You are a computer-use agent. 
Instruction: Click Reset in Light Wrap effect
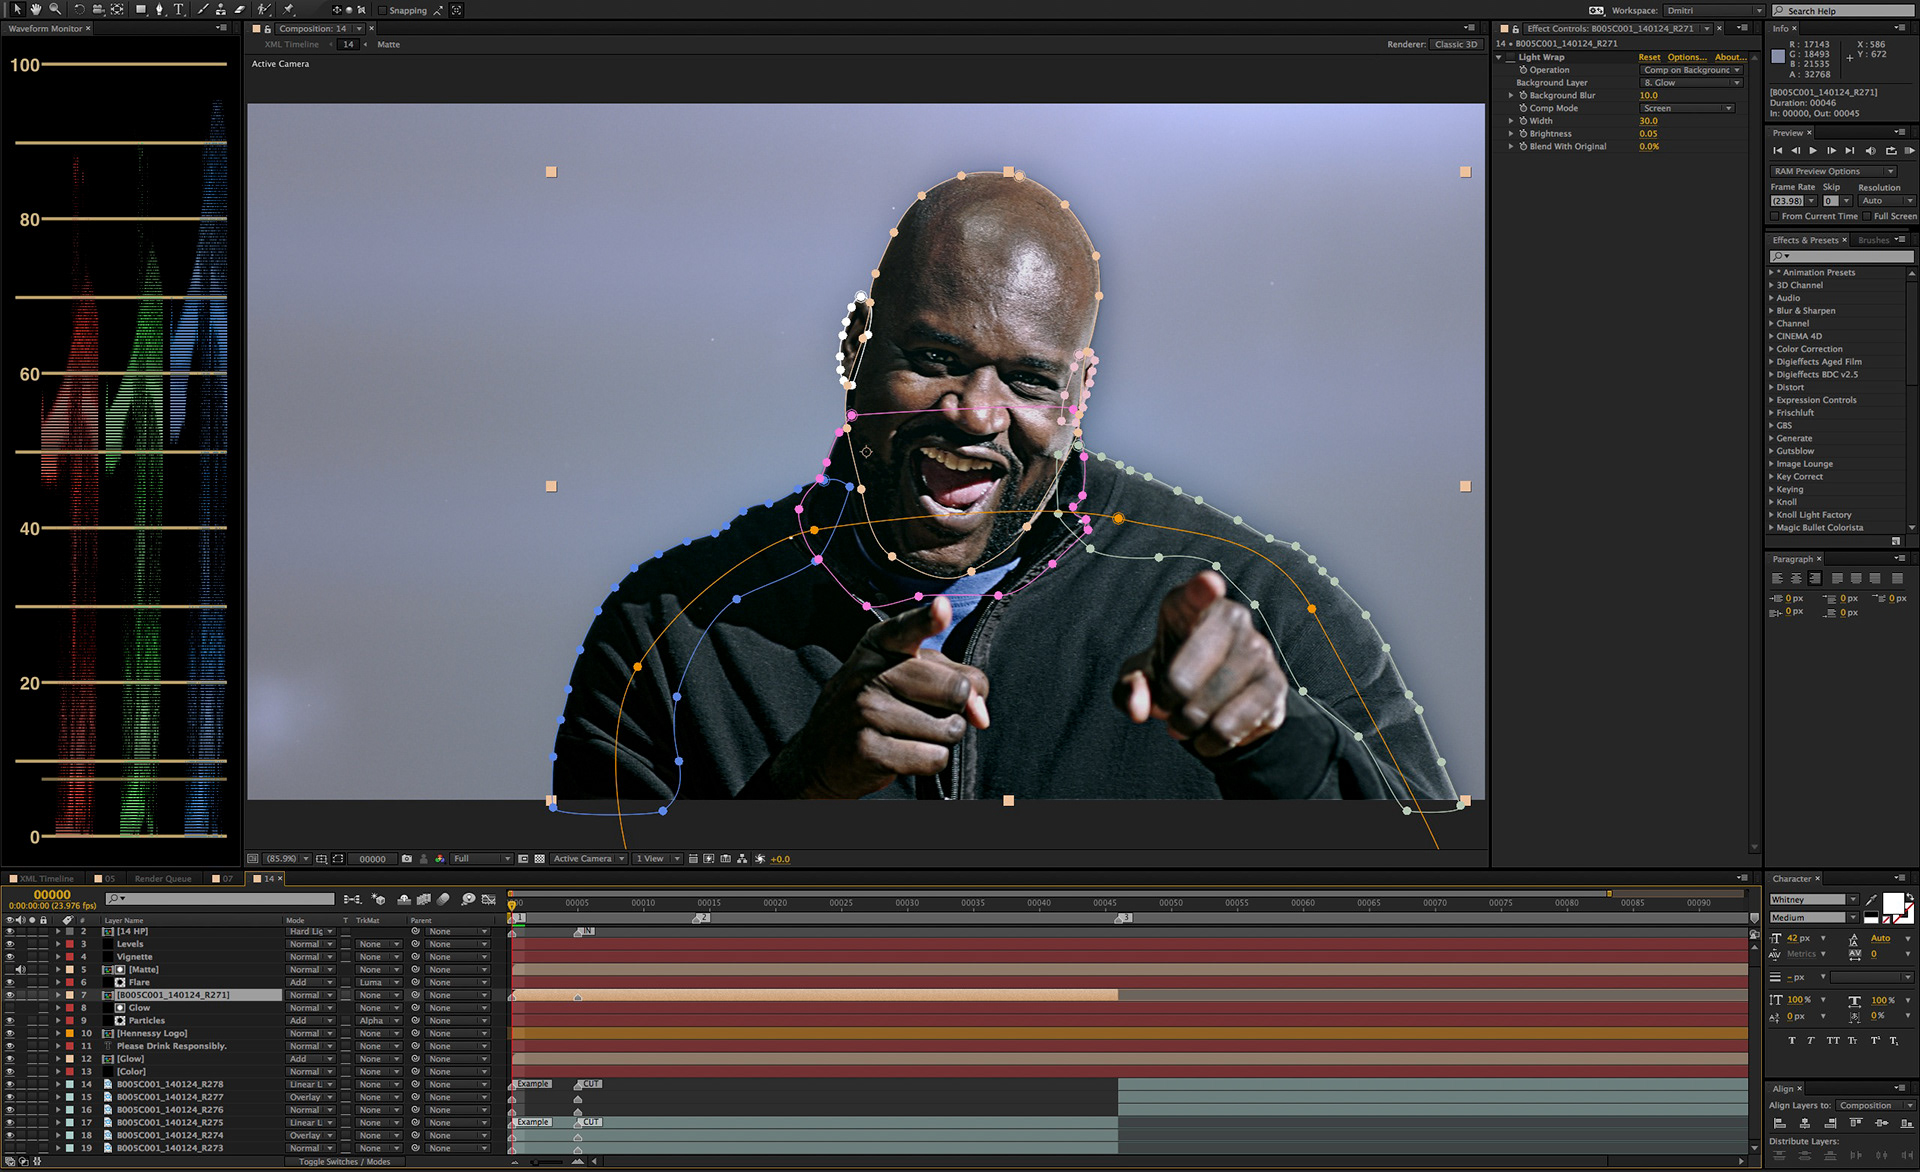pyautogui.click(x=1649, y=57)
